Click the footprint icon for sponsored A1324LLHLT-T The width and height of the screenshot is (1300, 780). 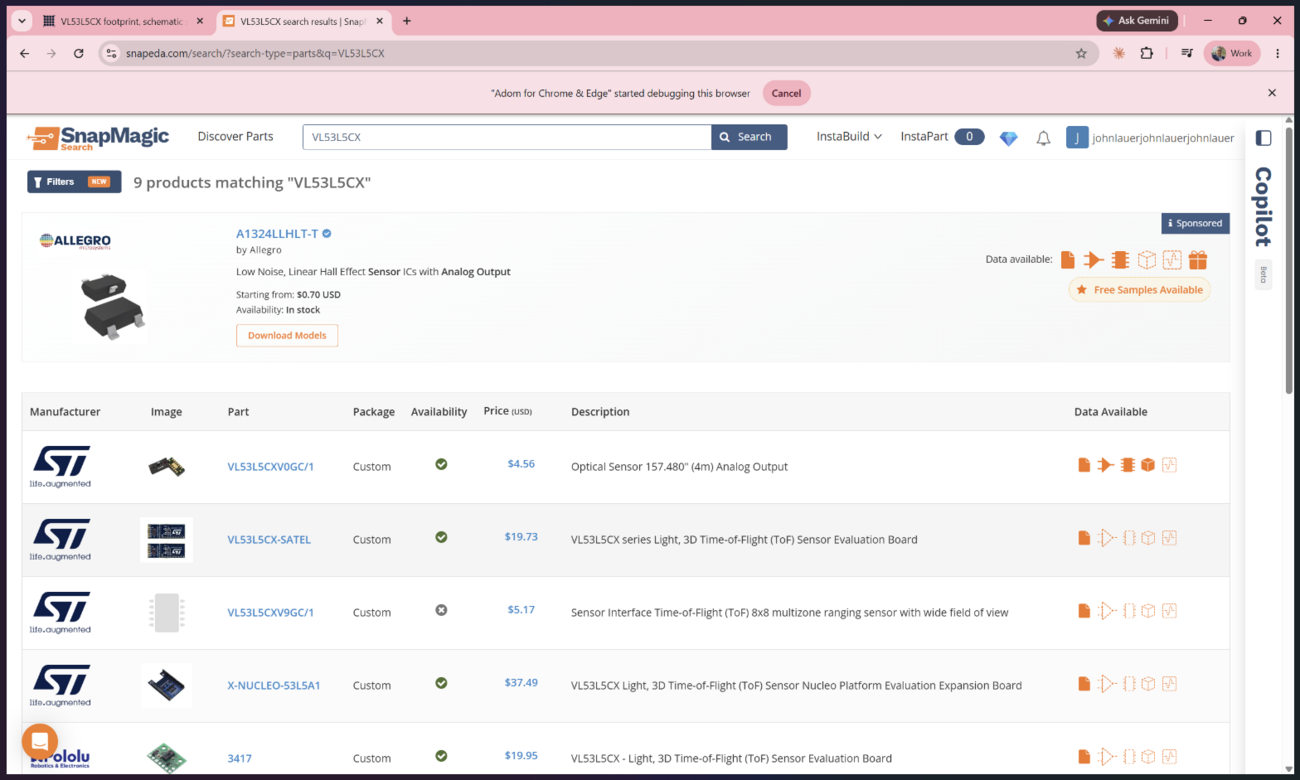(1120, 260)
